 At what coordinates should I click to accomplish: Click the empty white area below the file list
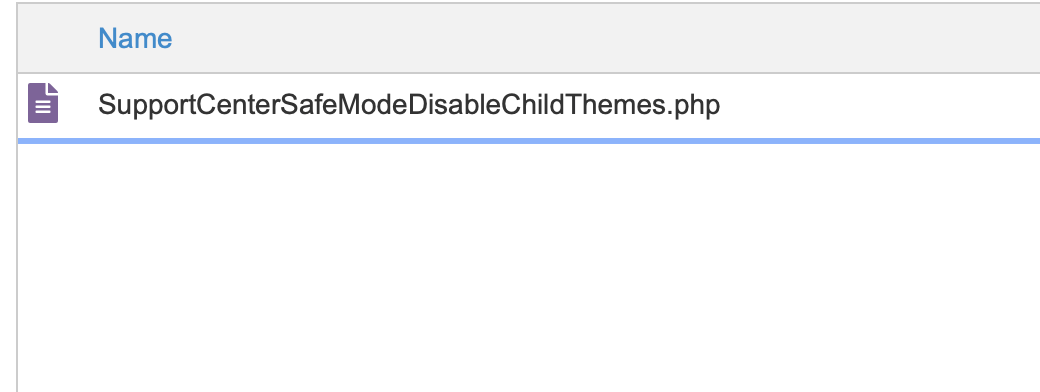point(529,265)
